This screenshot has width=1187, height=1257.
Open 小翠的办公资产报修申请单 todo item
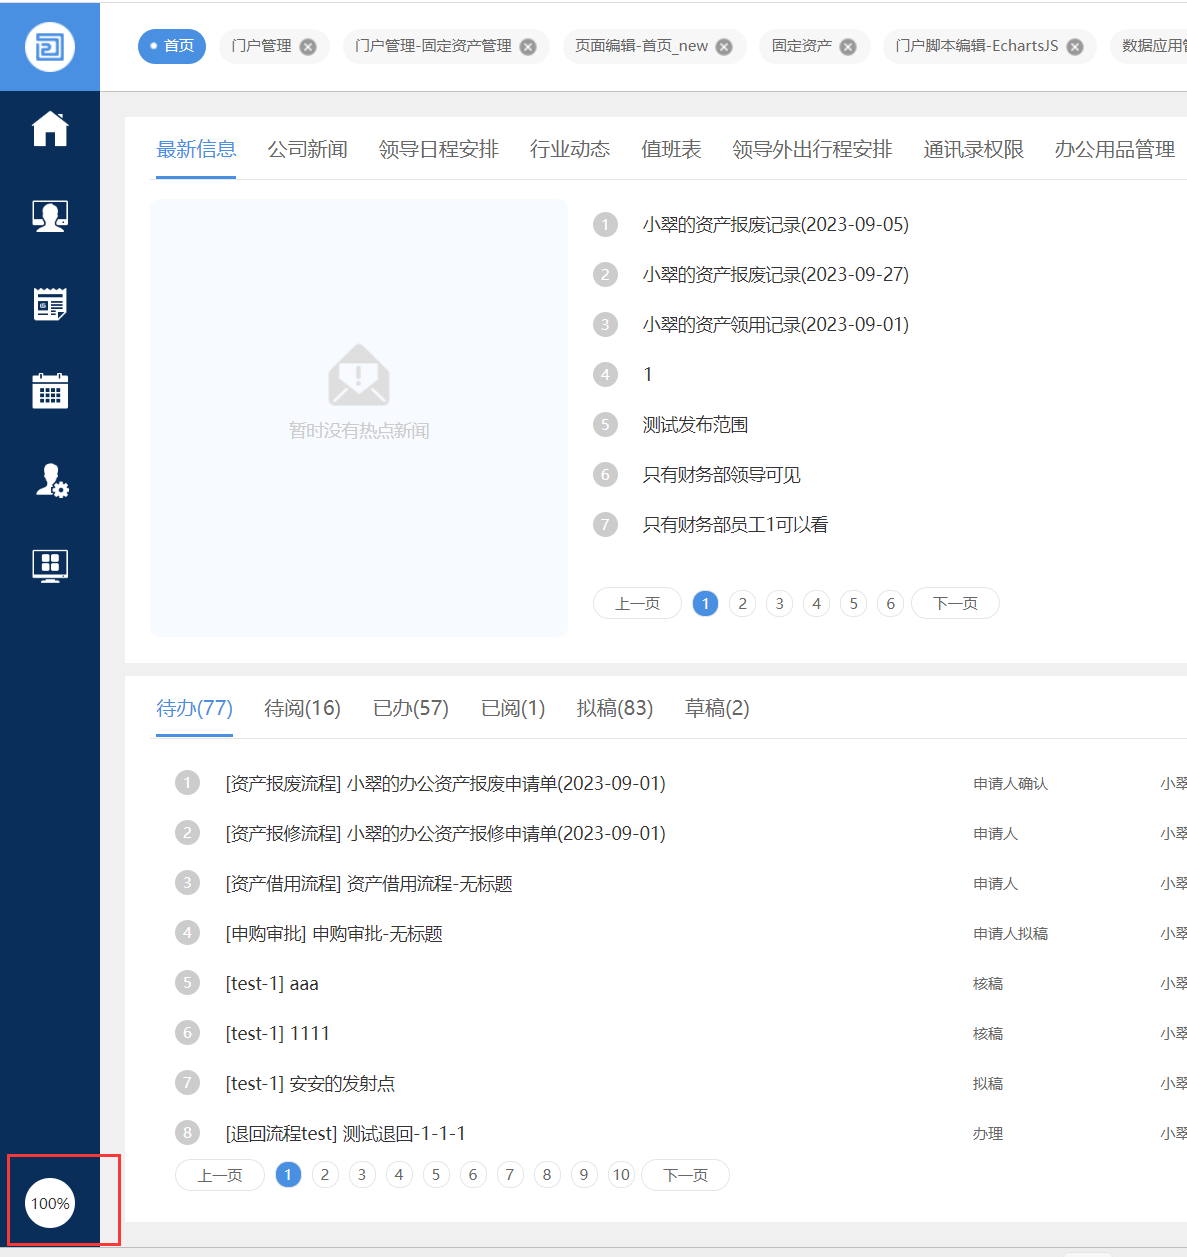[x=445, y=833]
